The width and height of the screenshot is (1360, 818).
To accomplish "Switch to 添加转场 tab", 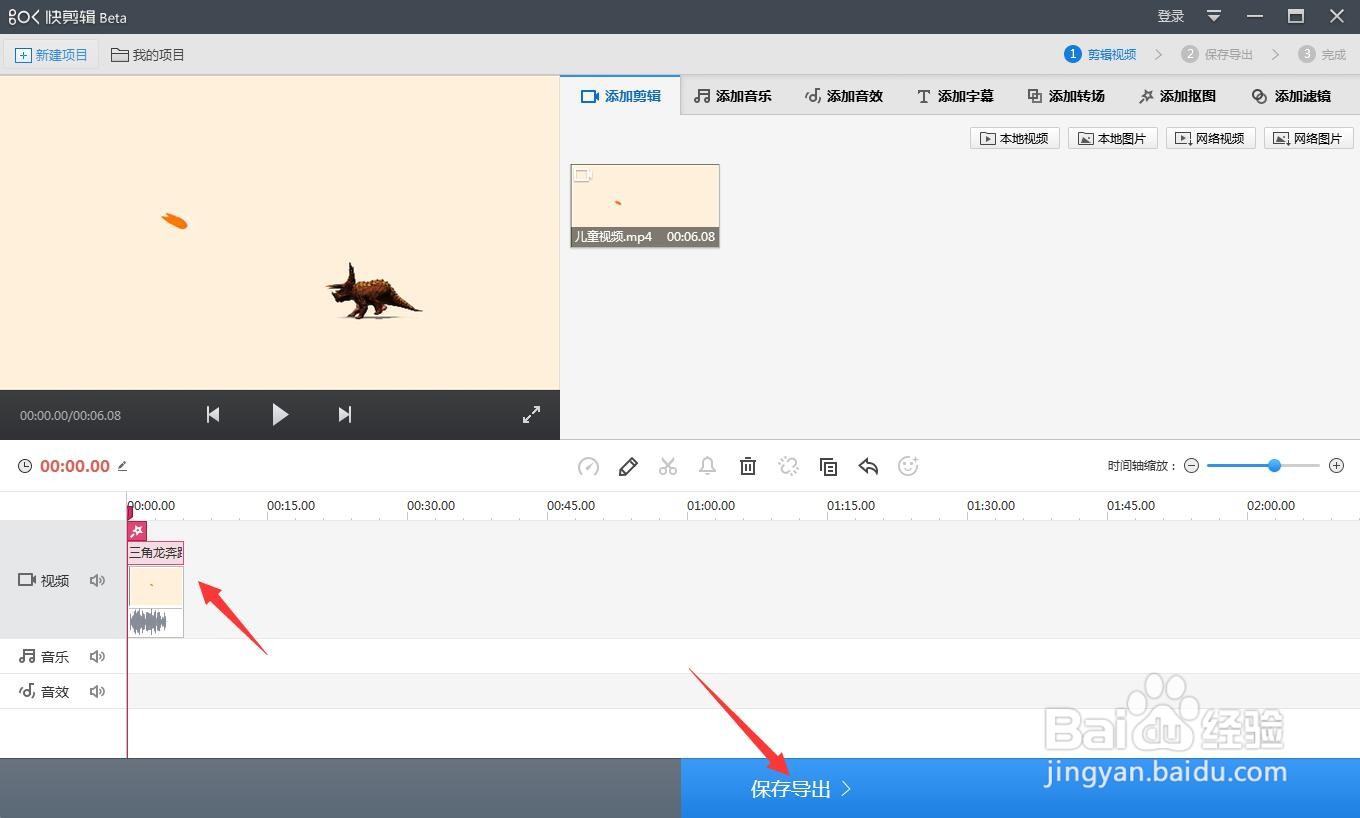I will tap(1066, 96).
